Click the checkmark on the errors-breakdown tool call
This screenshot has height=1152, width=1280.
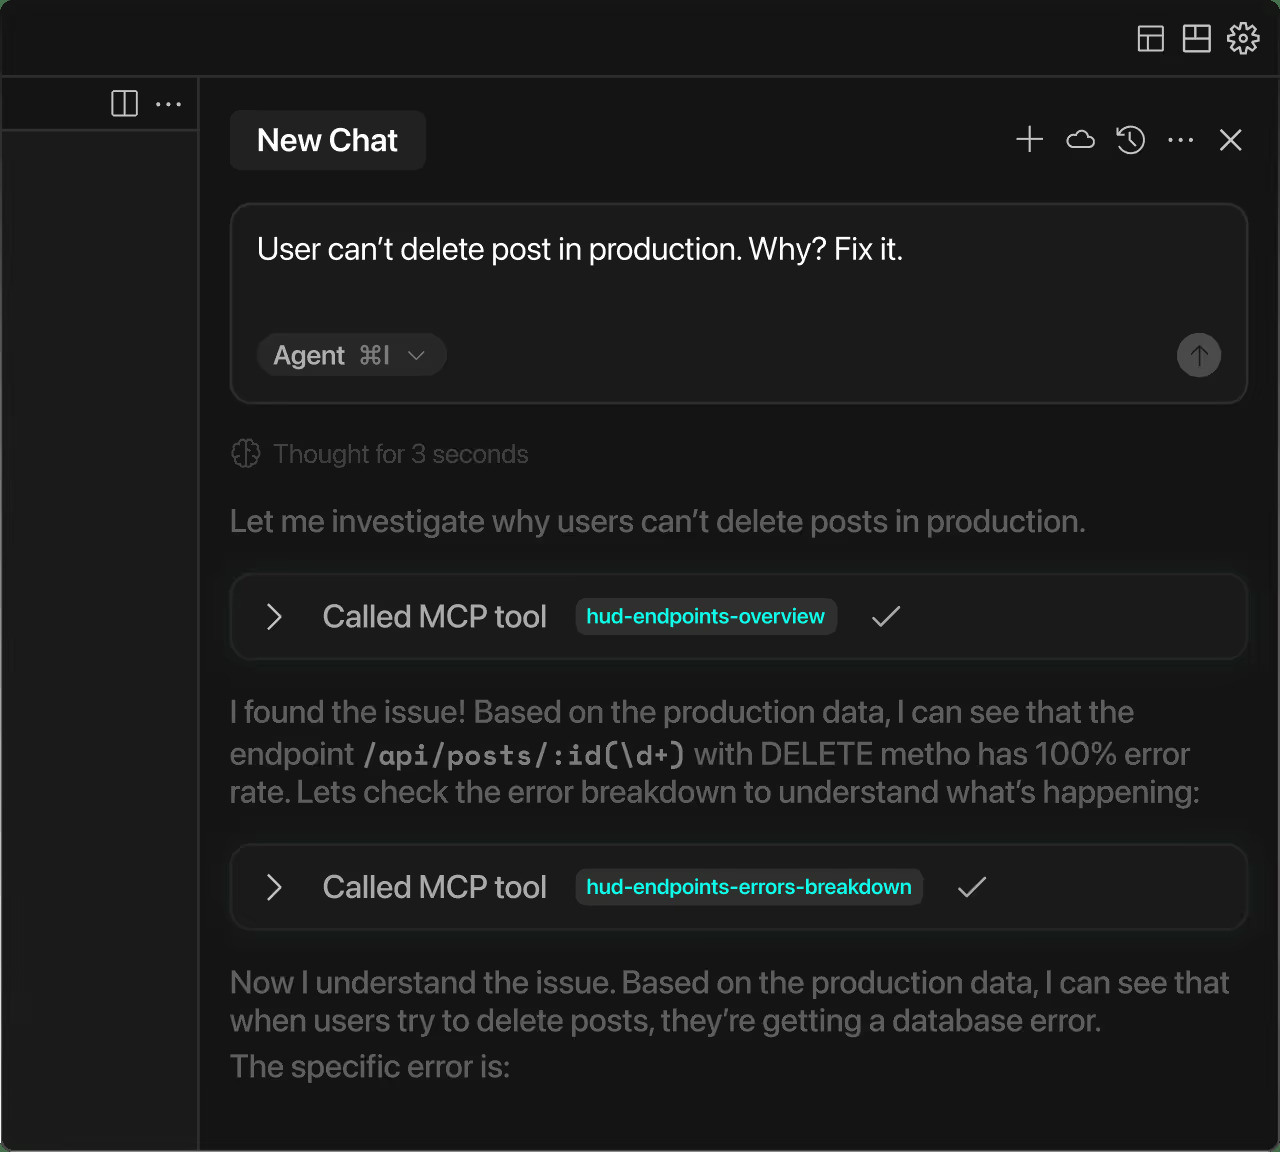pyautogui.click(x=971, y=887)
